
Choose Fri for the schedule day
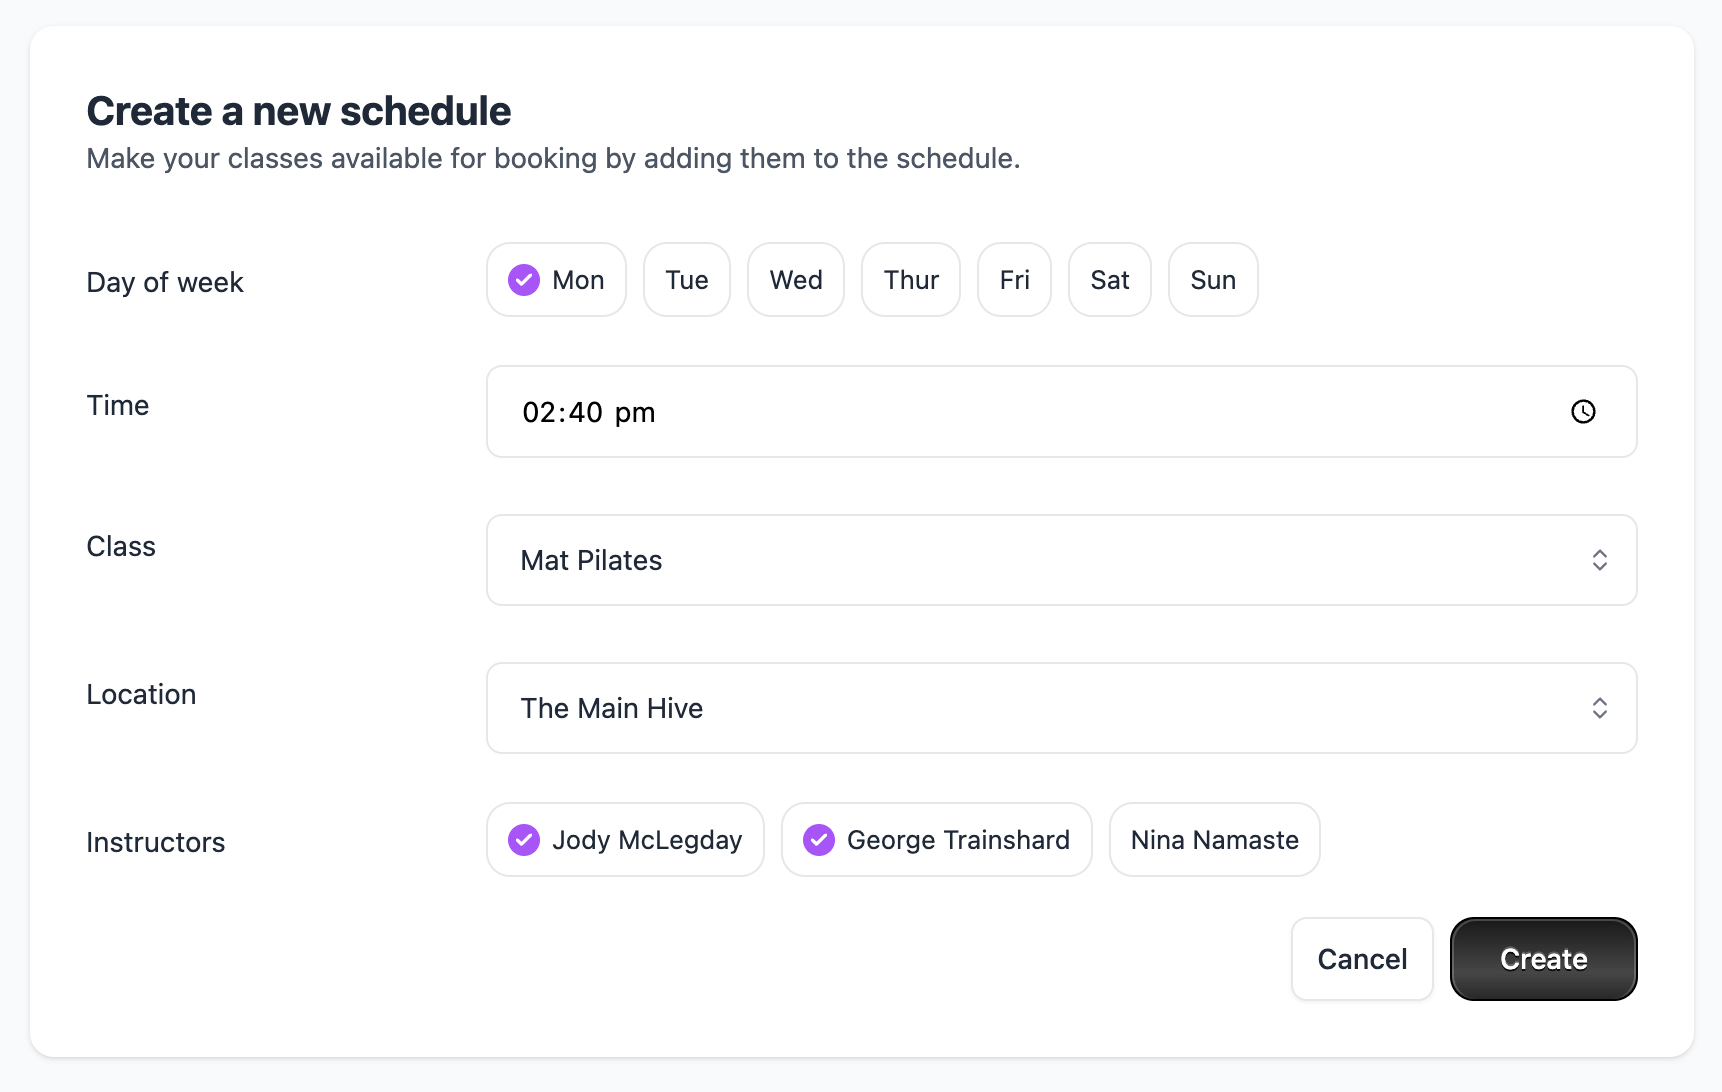tap(1014, 280)
